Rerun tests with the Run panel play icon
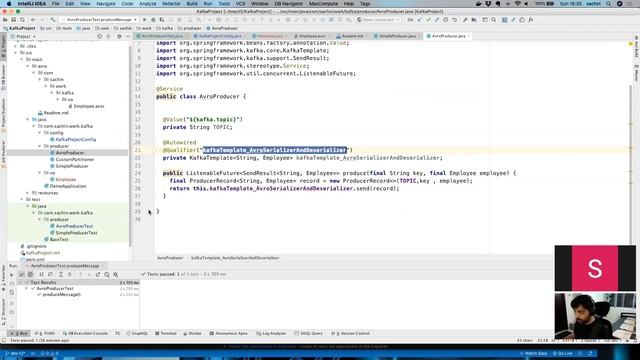The image size is (640, 360). (11, 275)
